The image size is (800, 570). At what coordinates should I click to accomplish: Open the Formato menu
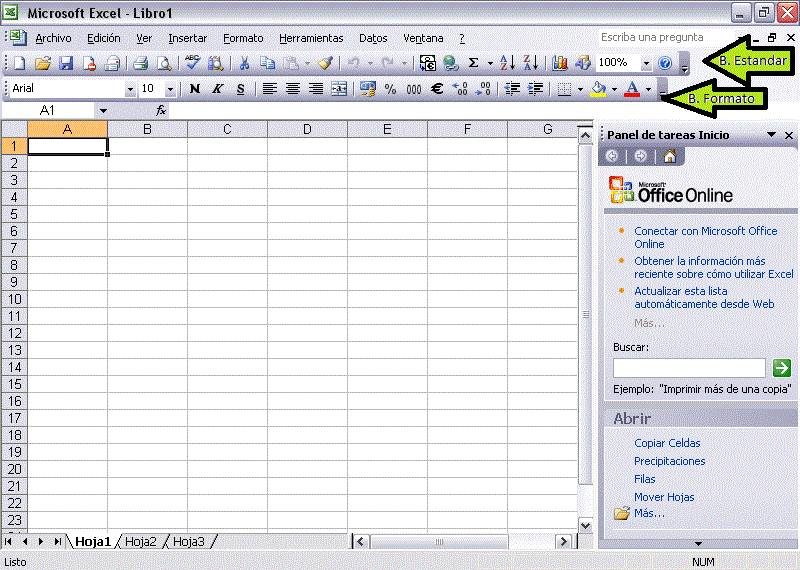[x=243, y=38]
